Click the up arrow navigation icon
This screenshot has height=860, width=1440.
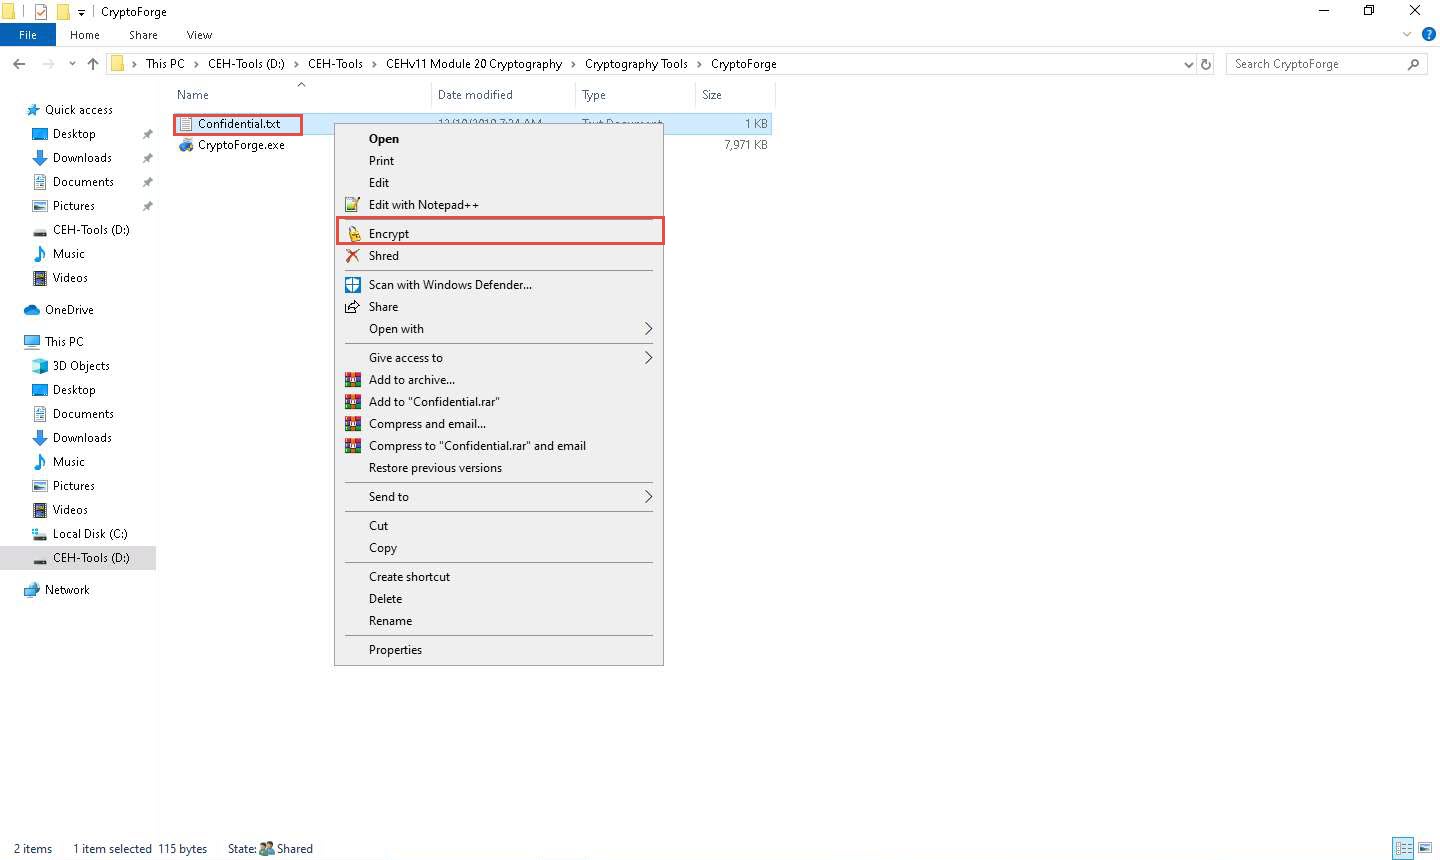click(93, 64)
